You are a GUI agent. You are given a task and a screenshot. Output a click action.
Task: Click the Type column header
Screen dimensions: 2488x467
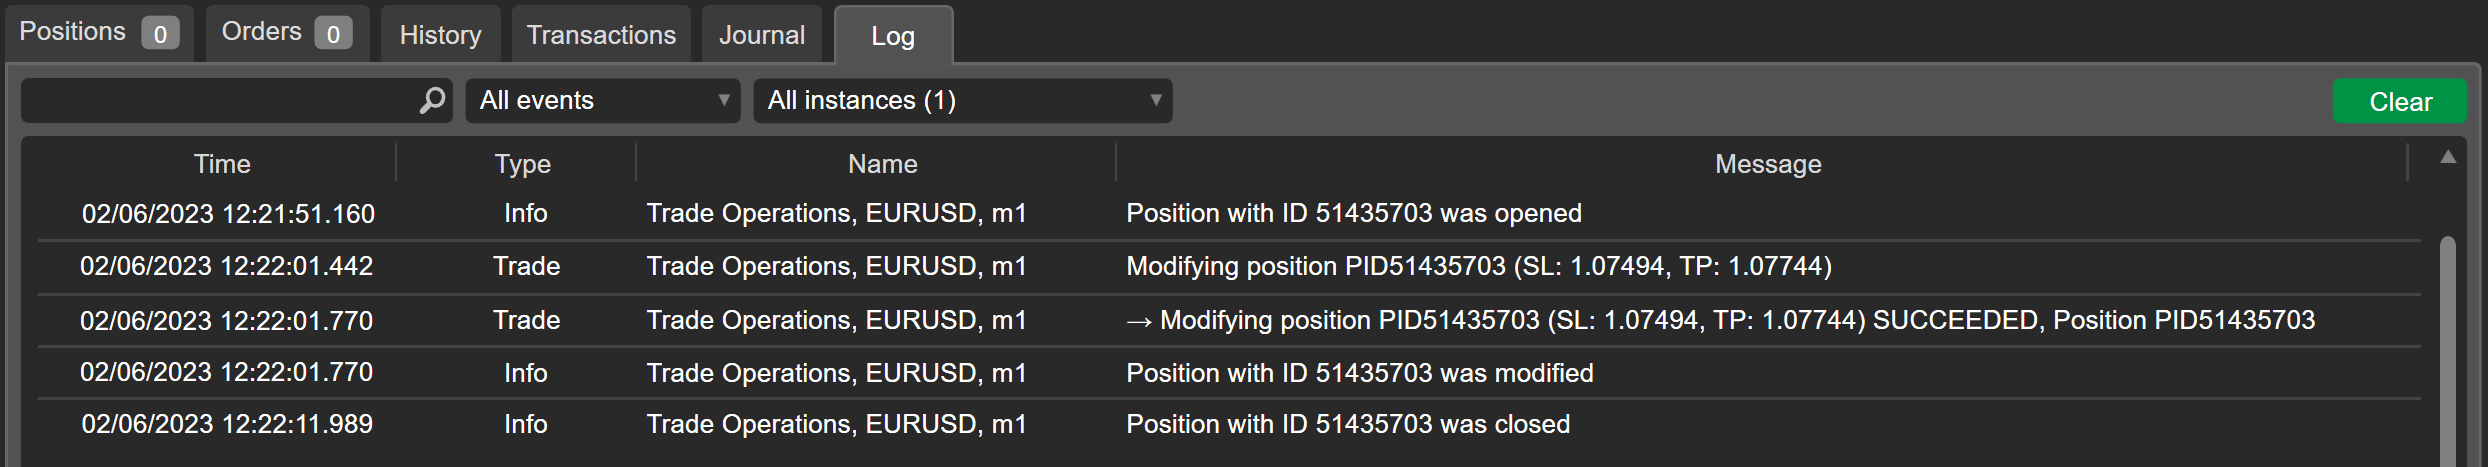[x=522, y=163]
